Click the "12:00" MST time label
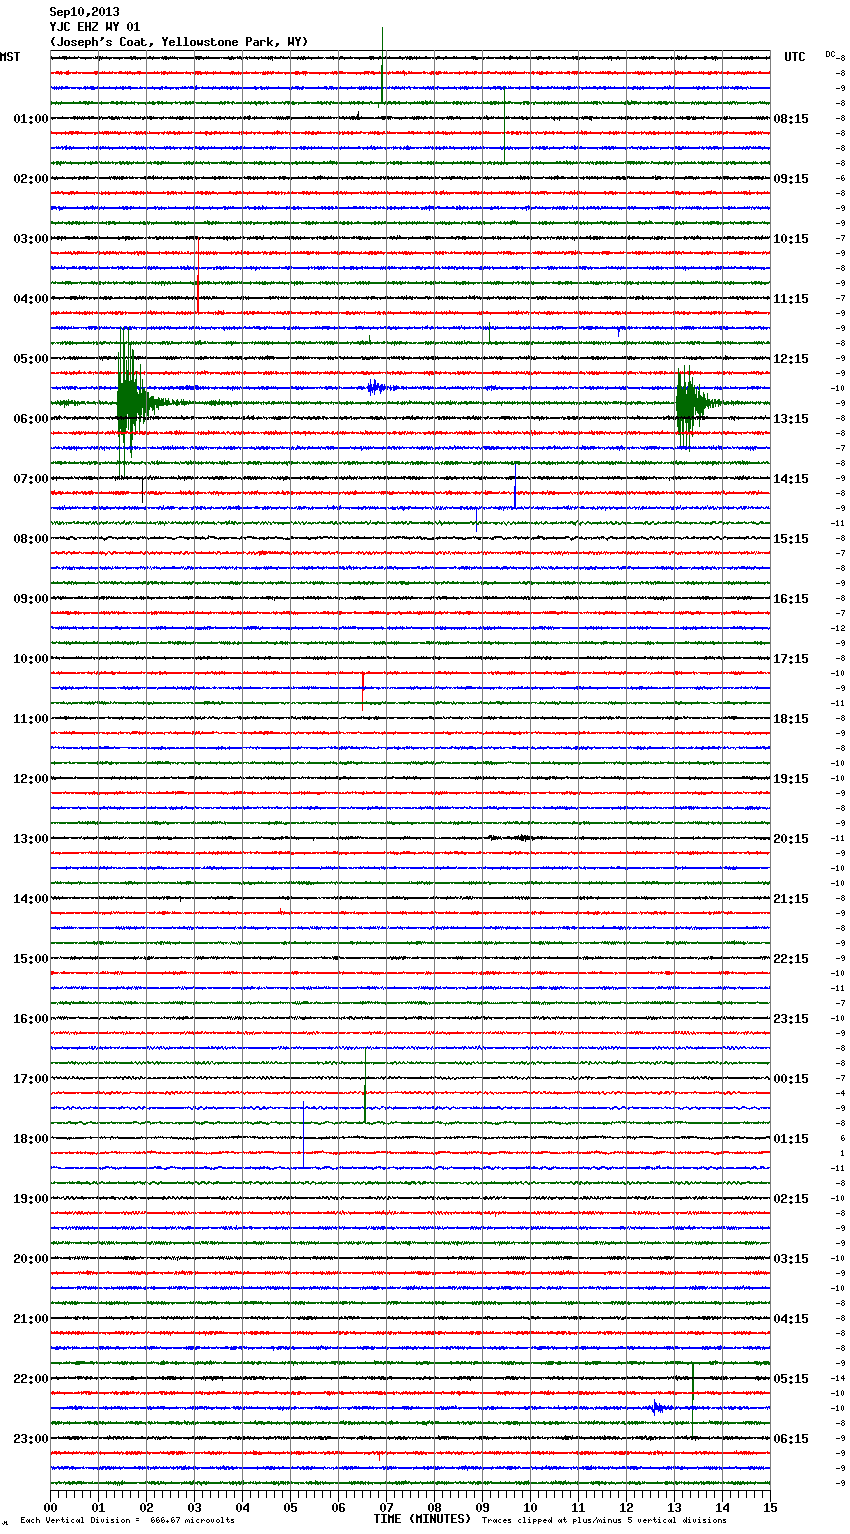 pyautogui.click(x=31, y=779)
